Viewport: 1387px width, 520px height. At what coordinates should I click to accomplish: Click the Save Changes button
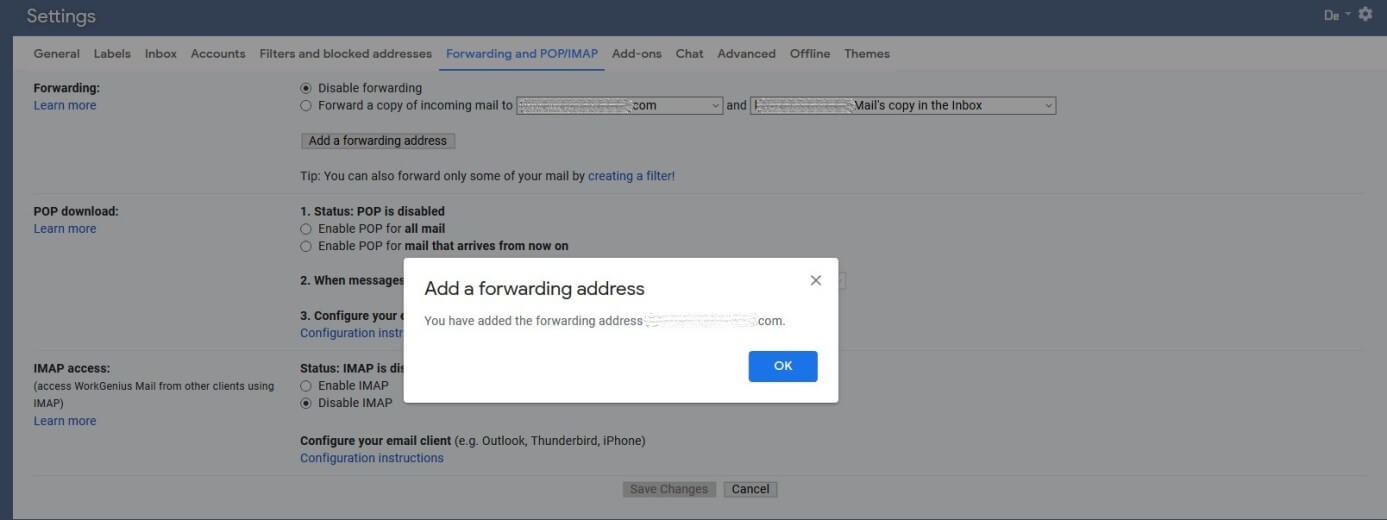tap(669, 489)
